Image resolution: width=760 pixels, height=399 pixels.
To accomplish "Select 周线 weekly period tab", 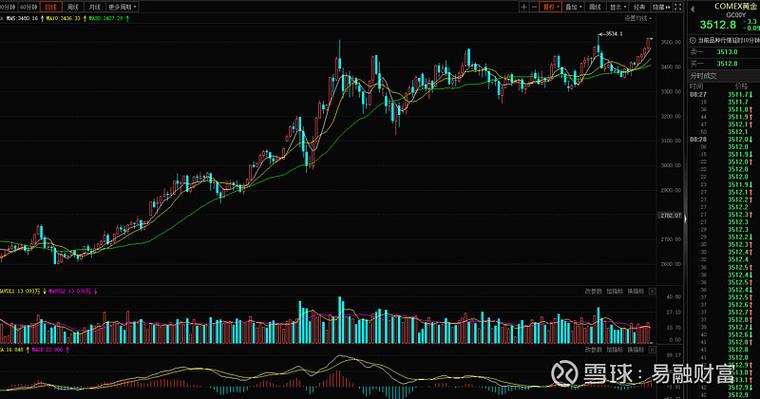I will point(73,7).
